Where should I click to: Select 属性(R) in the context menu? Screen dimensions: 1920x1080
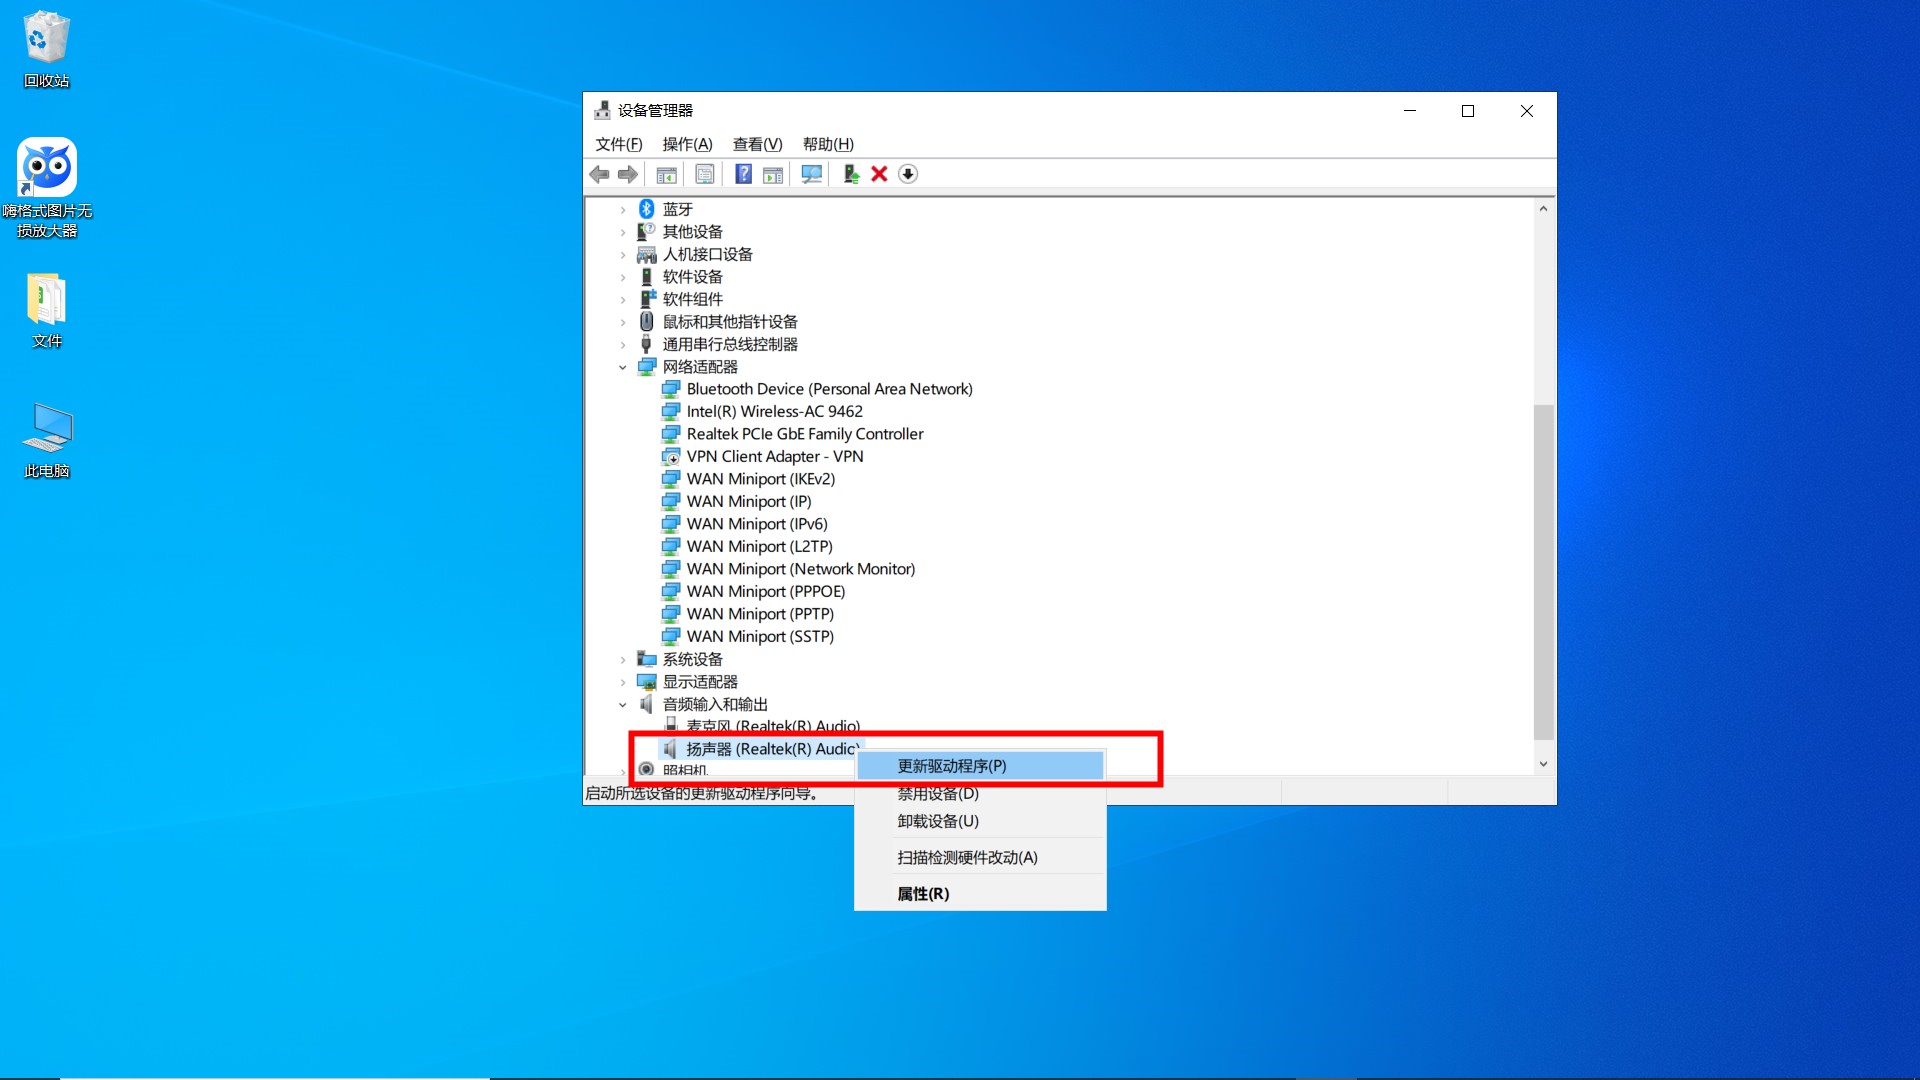tap(922, 894)
